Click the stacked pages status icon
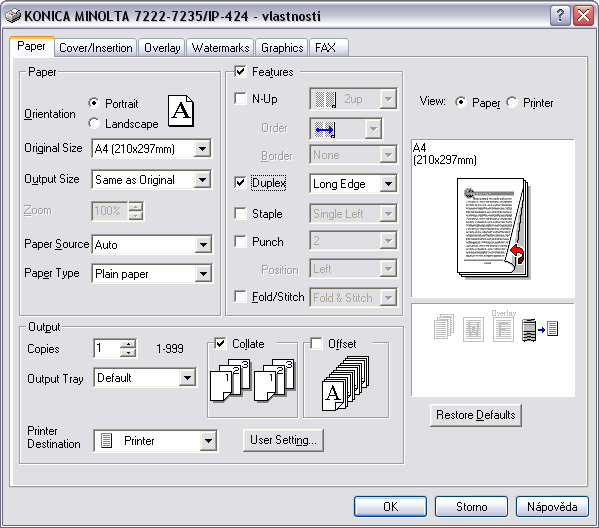The width and height of the screenshot is (599, 528). (x=444, y=327)
